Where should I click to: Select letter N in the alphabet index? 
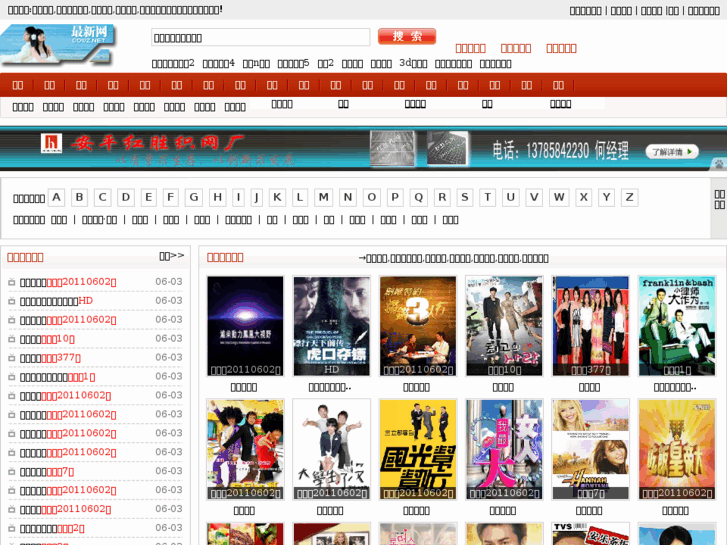pyautogui.click(x=348, y=198)
